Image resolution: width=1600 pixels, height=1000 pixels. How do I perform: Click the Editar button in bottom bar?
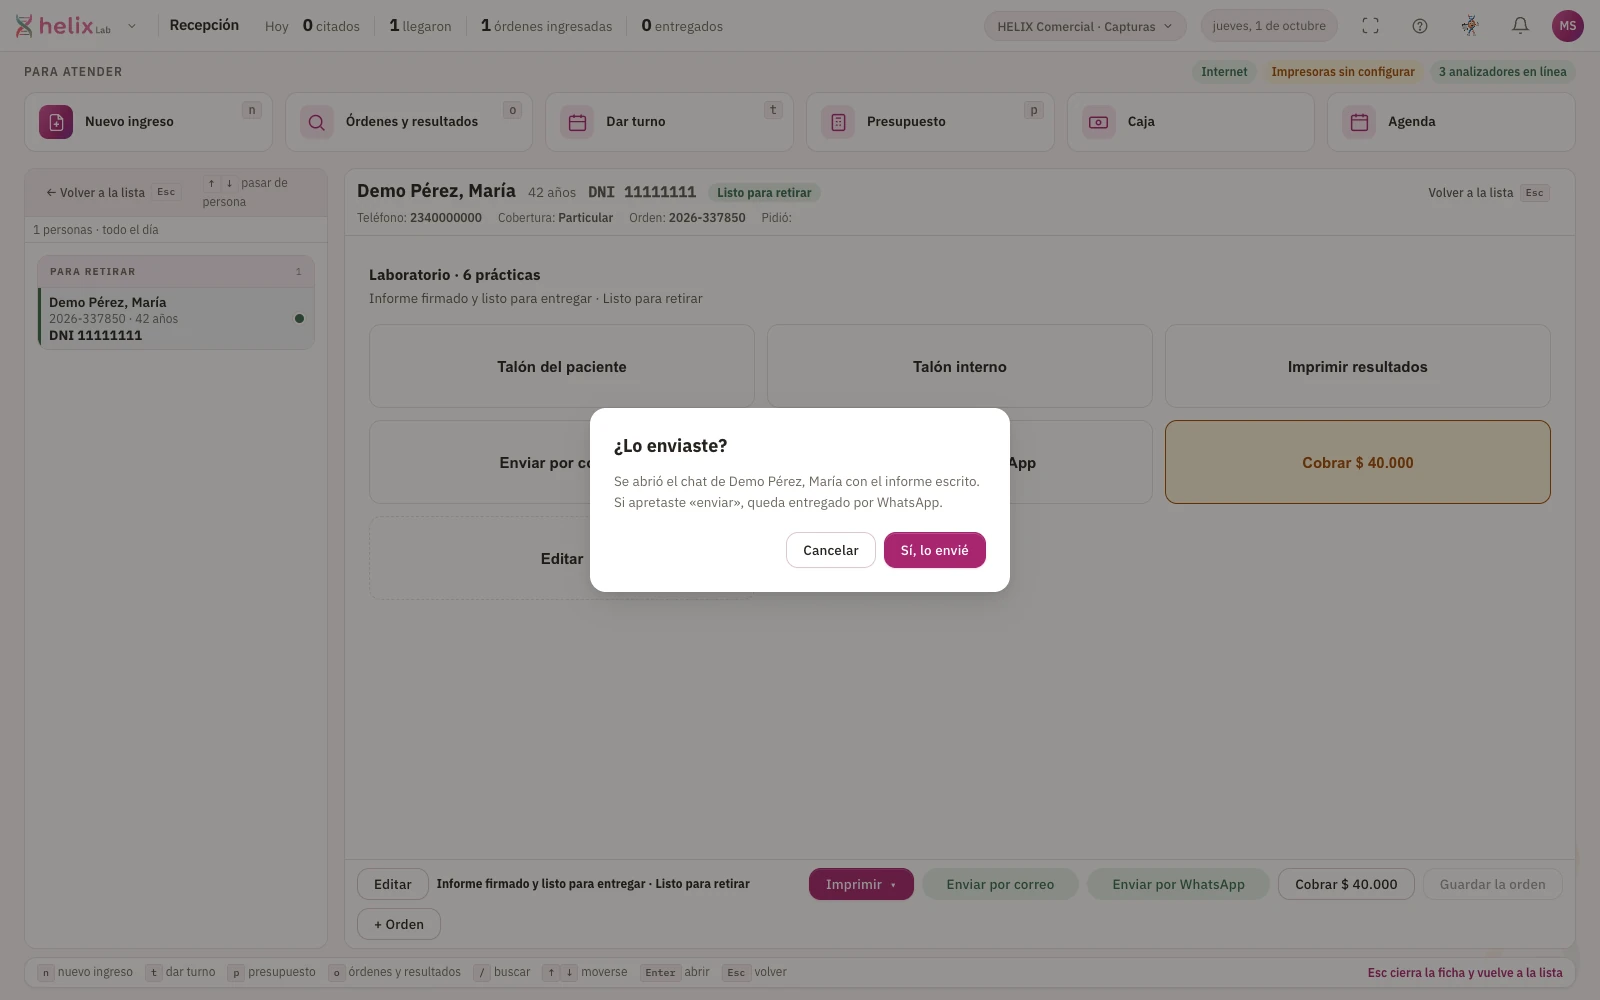pyautogui.click(x=392, y=884)
